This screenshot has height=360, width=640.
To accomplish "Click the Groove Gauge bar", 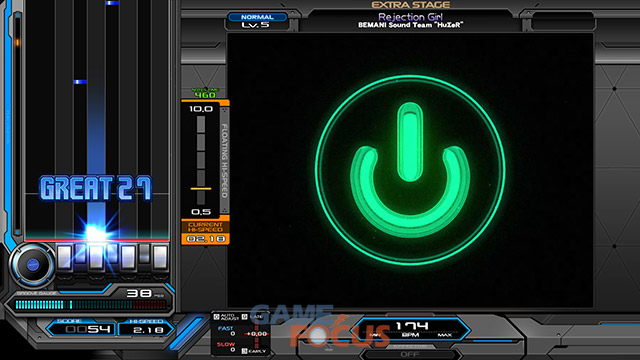I will [x=91, y=304].
